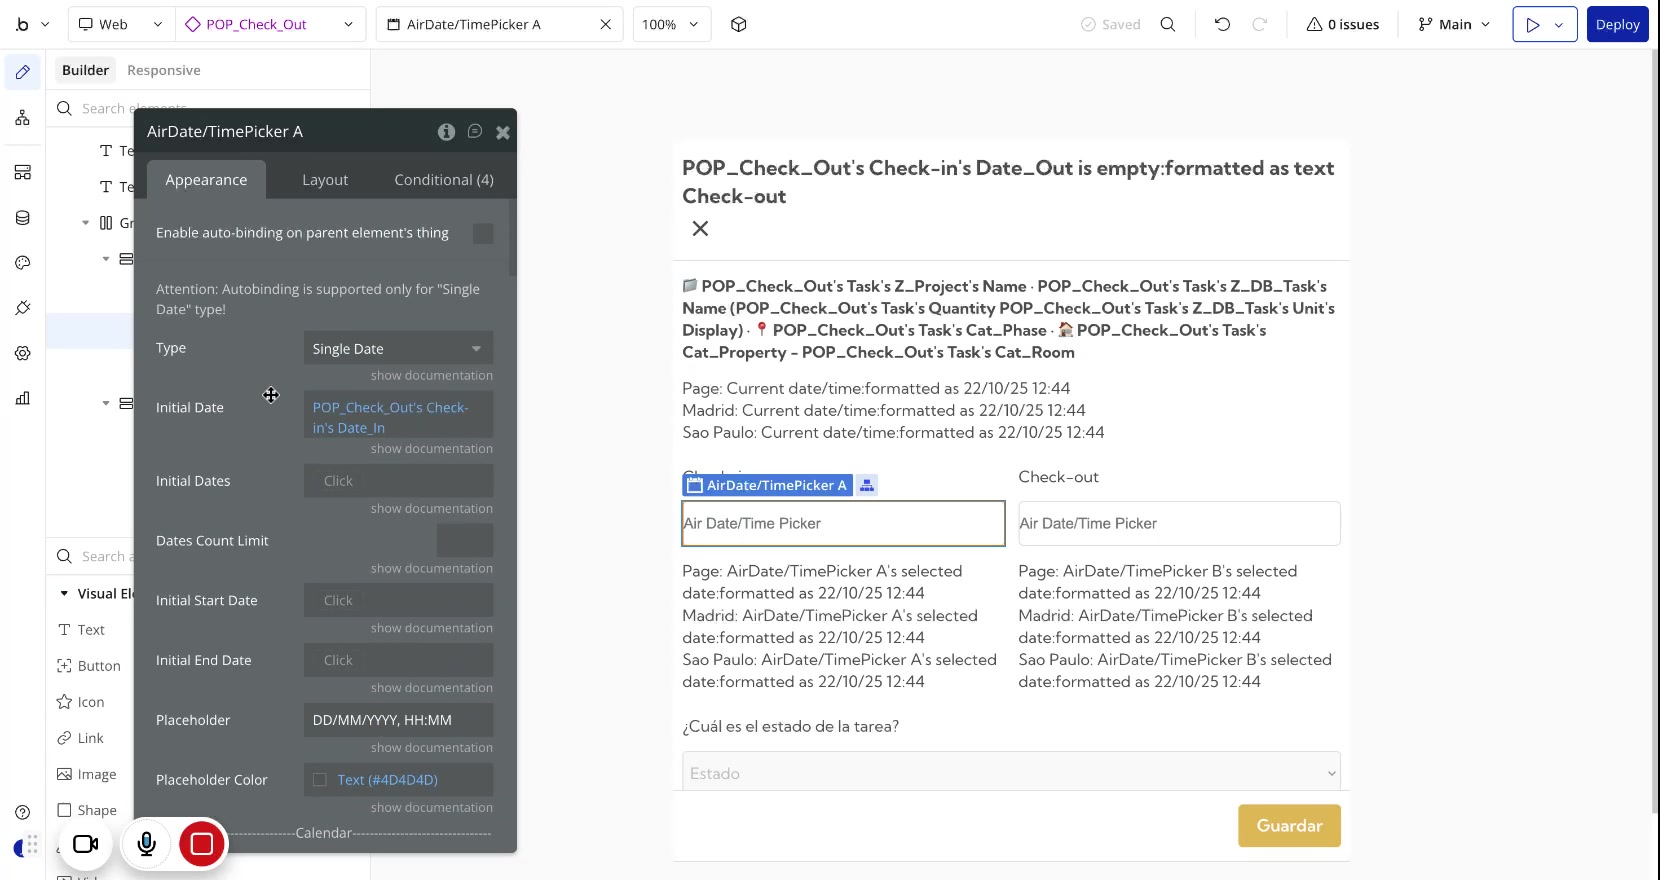1660x880 pixels.
Task: Stop recording with the red button
Action: click(x=202, y=844)
